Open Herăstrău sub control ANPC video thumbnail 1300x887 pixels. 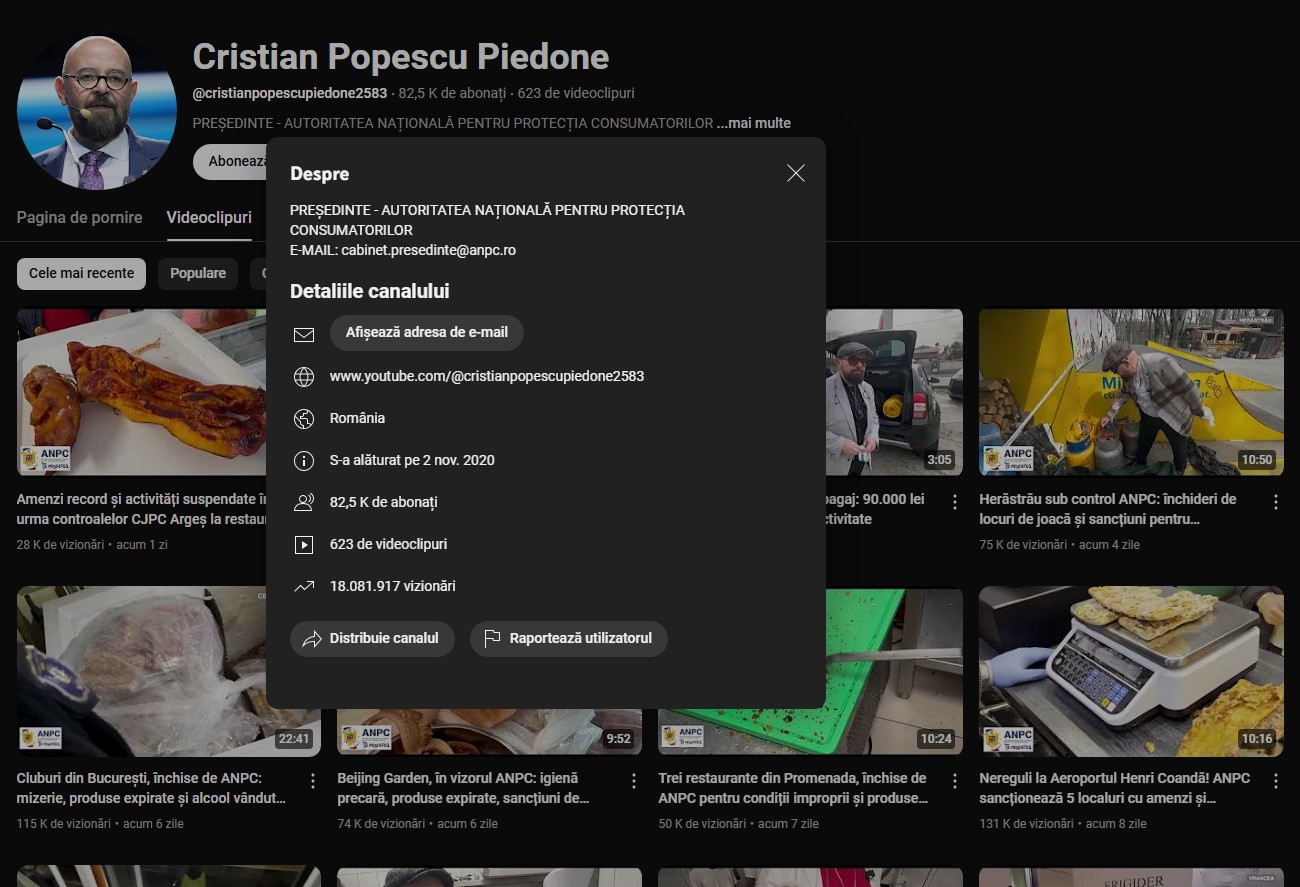click(1130, 391)
